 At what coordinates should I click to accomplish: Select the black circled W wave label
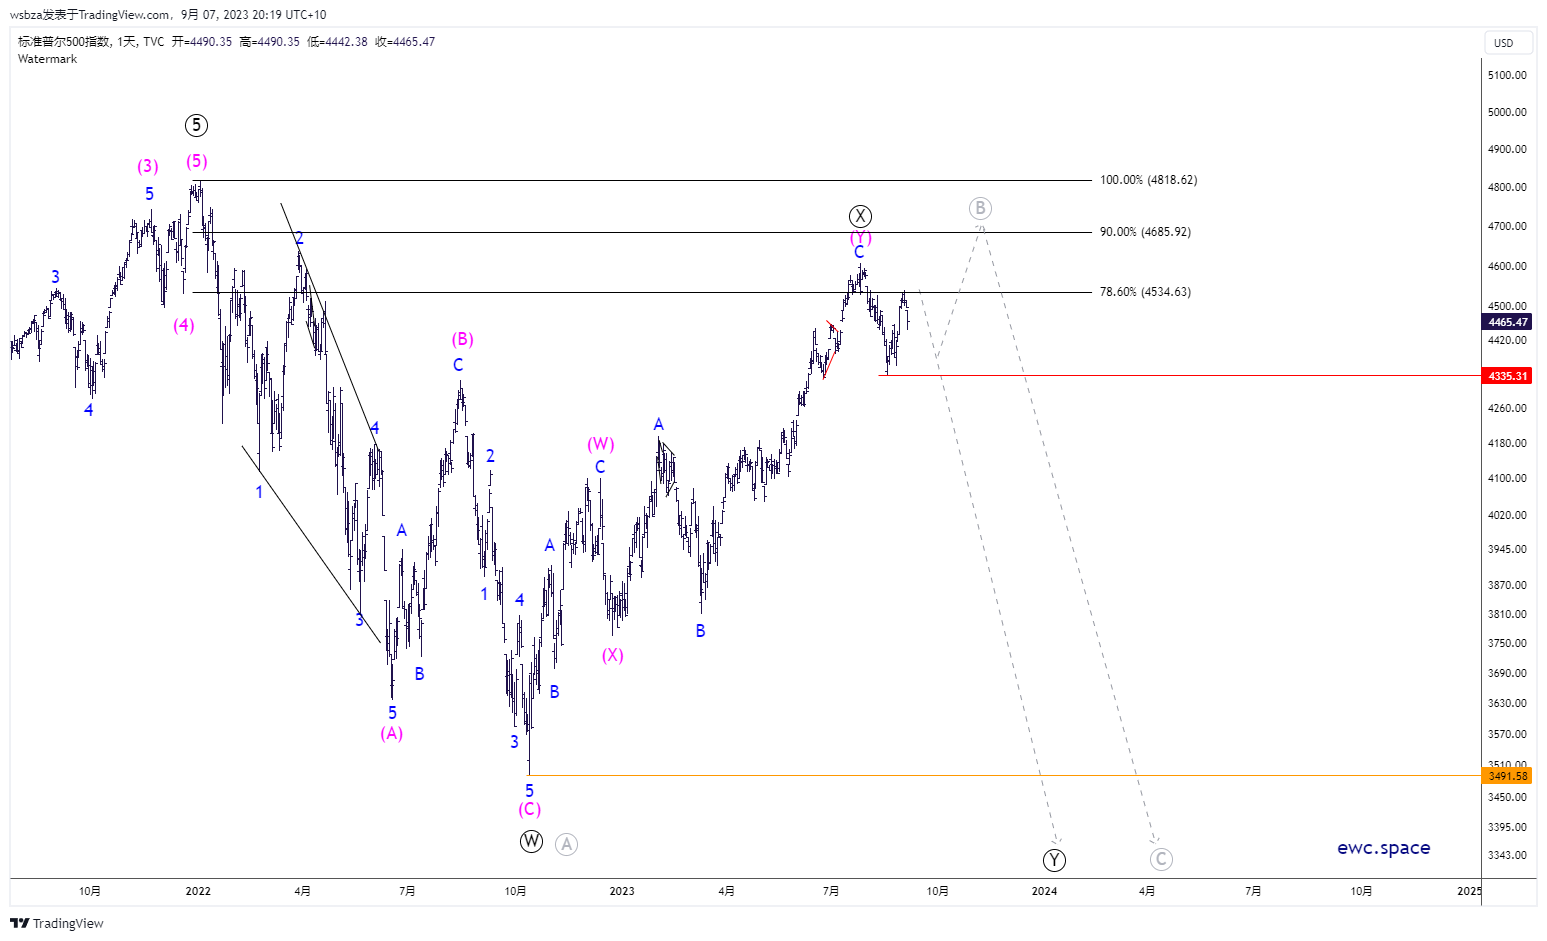531,841
